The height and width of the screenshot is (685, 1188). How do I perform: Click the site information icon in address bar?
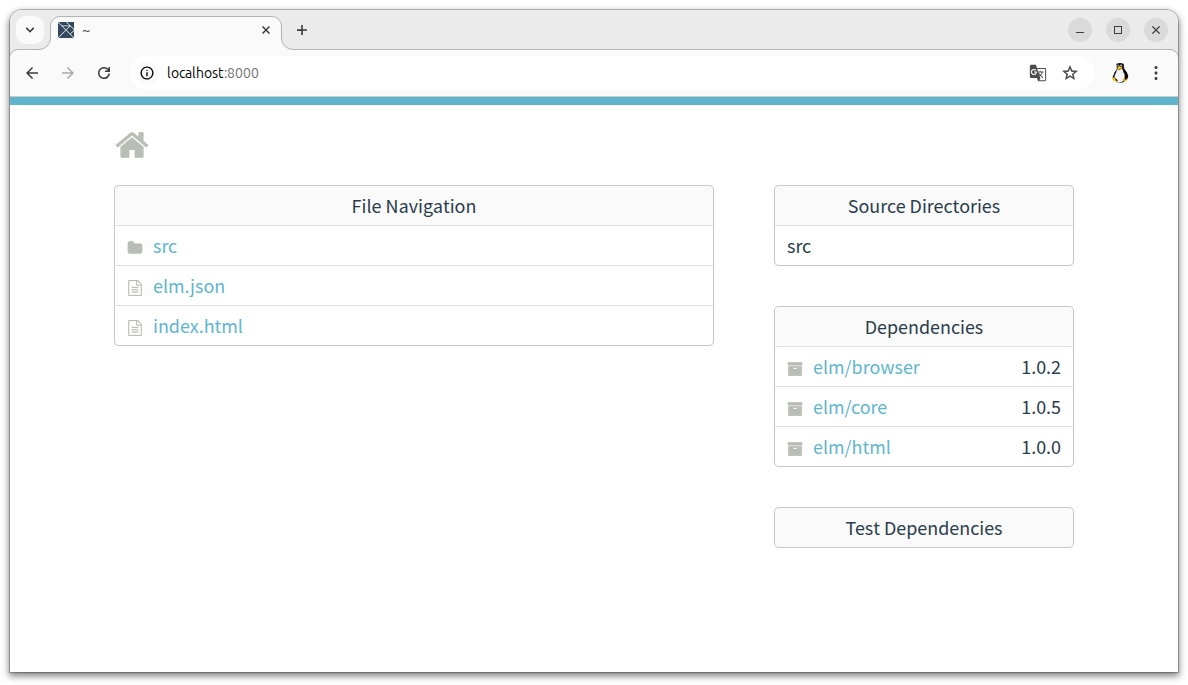(147, 73)
